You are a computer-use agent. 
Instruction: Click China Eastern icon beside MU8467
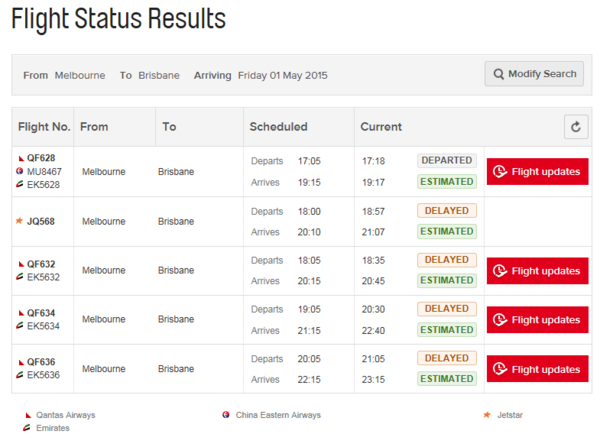[x=19, y=172]
